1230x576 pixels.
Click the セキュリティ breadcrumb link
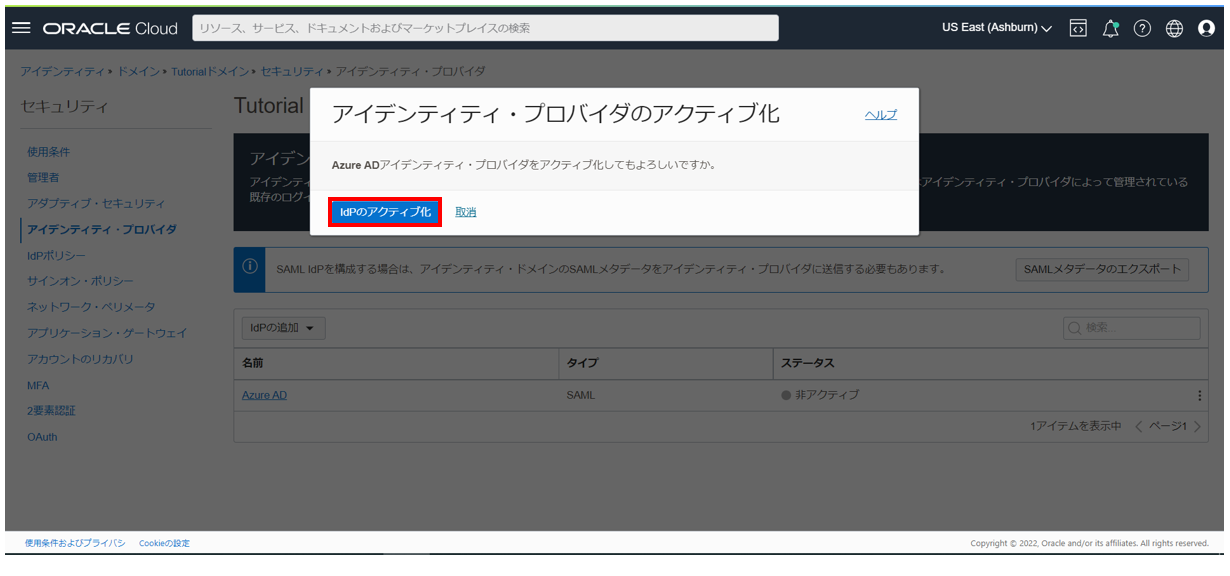(x=292, y=72)
